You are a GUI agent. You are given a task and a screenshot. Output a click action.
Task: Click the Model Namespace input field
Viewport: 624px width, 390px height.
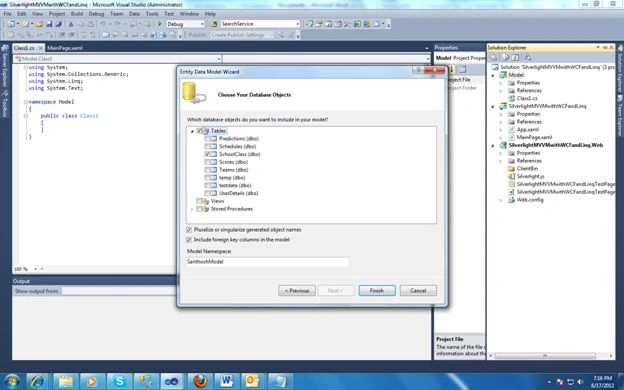point(267,261)
